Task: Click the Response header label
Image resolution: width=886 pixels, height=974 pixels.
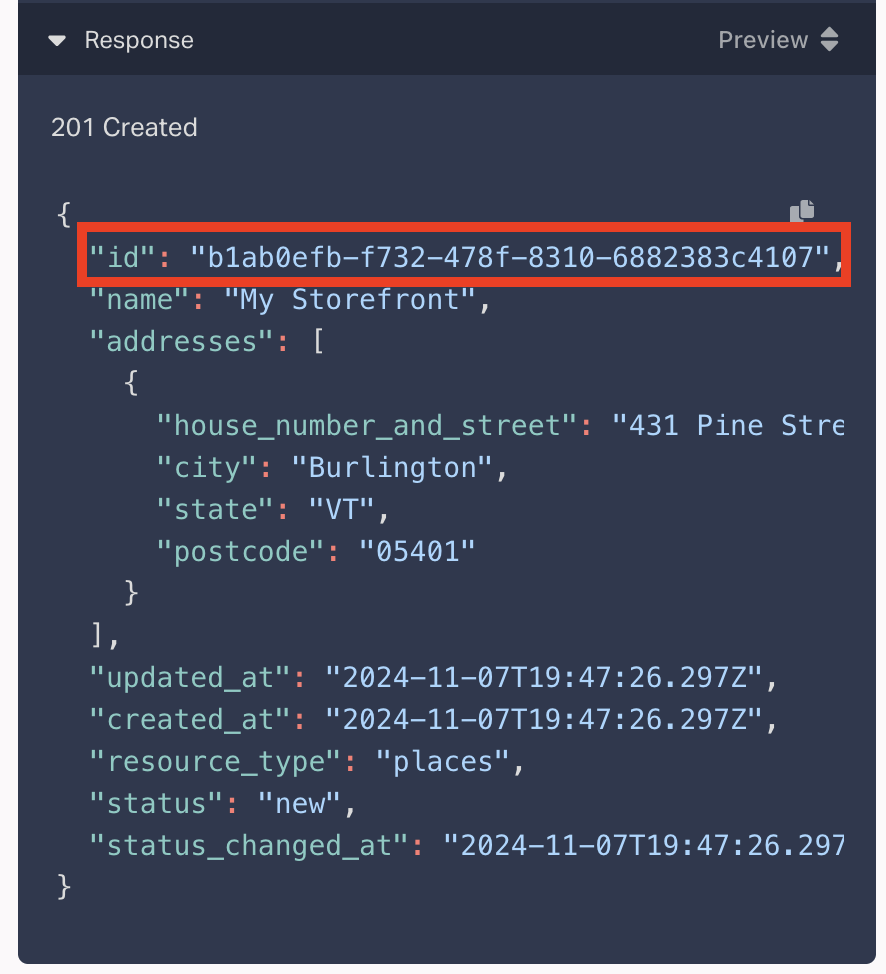Action: click(139, 40)
